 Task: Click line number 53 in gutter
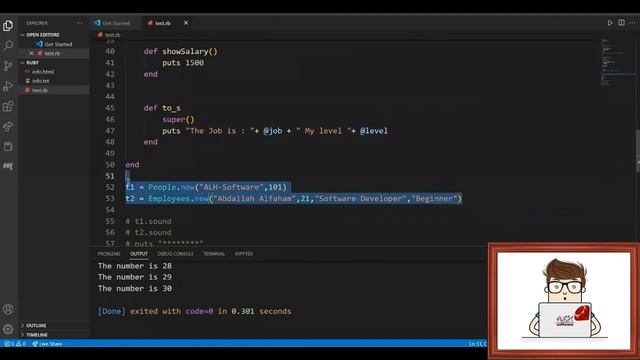[x=110, y=198]
